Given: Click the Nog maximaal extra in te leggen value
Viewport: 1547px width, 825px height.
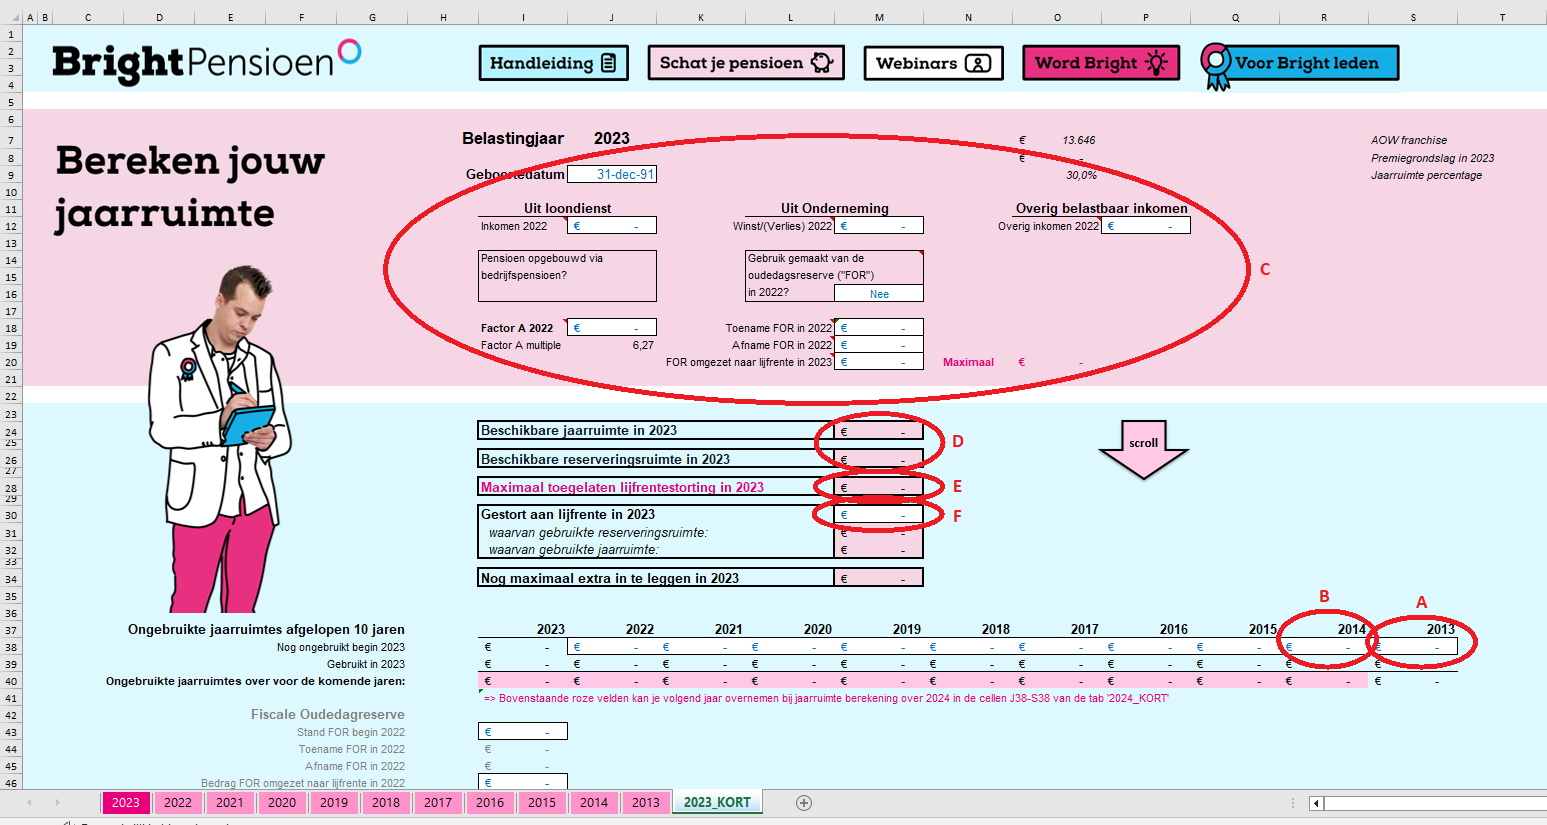Looking at the screenshot, I should tap(879, 578).
